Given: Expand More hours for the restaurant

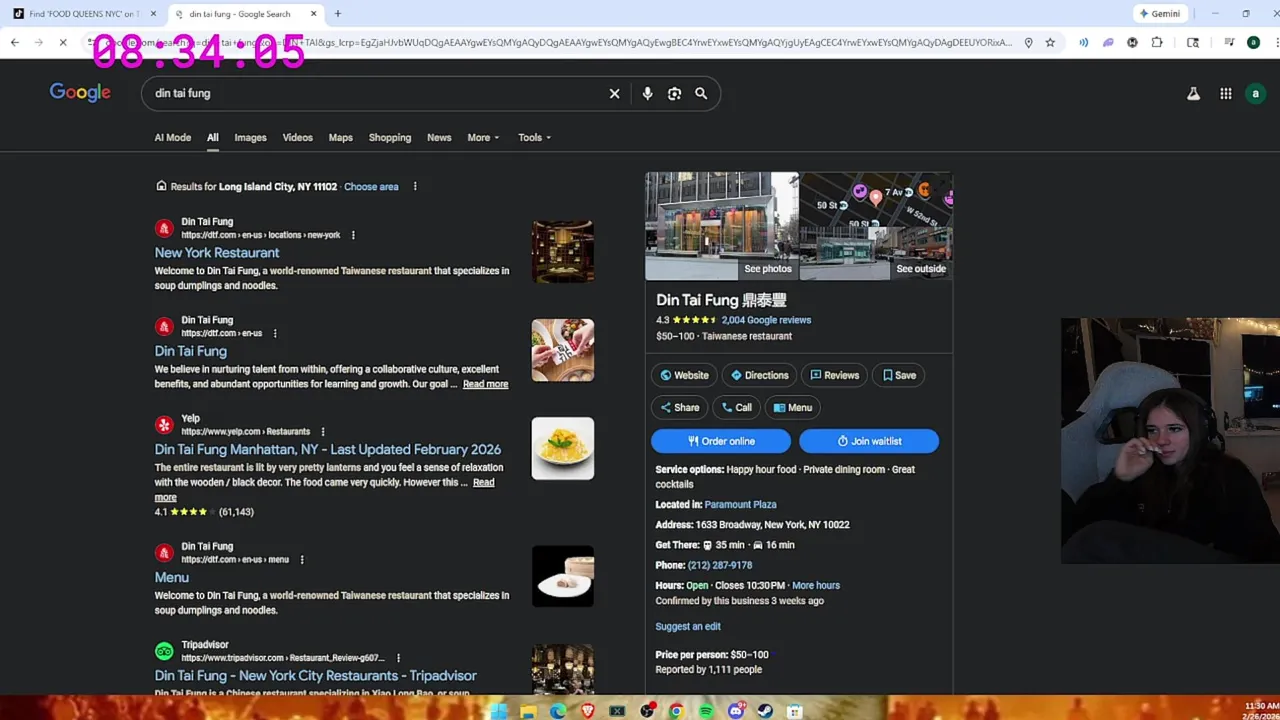Looking at the screenshot, I should [816, 585].
